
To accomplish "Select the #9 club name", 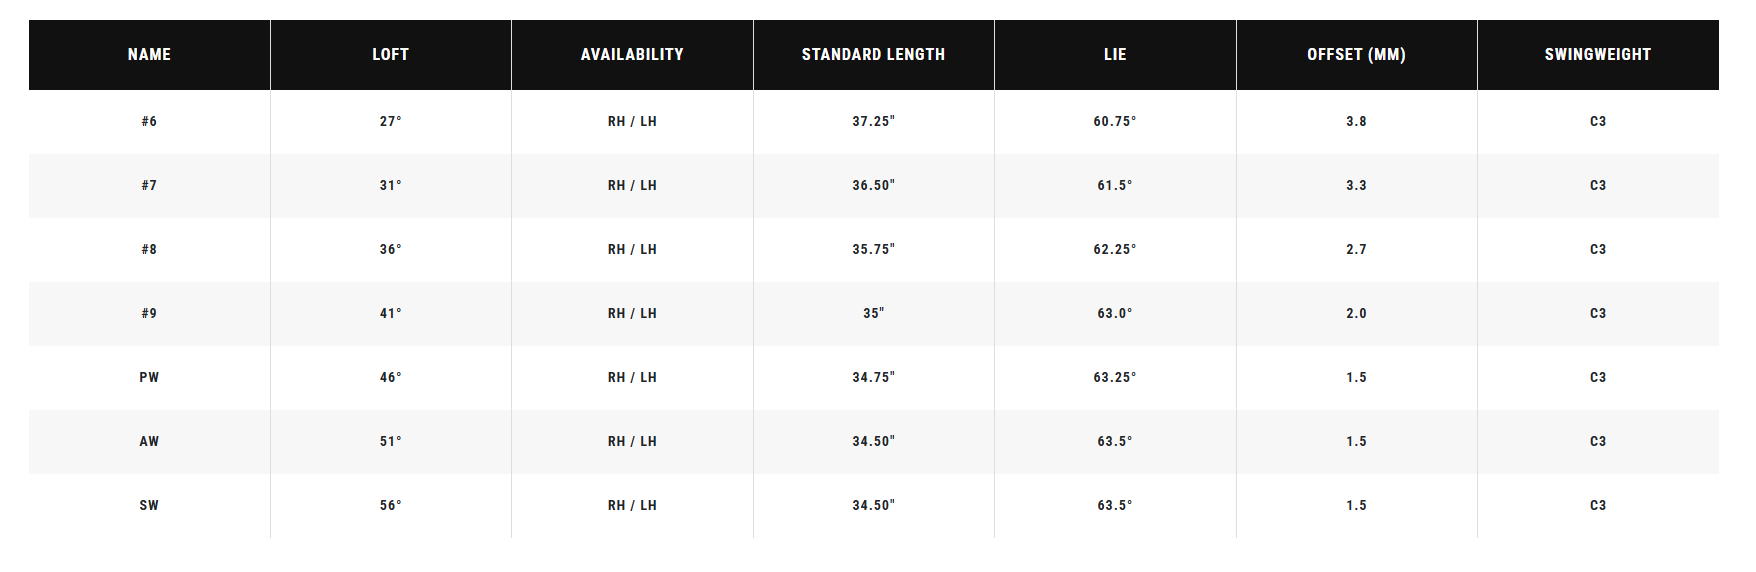I will [x=149, y=314].
